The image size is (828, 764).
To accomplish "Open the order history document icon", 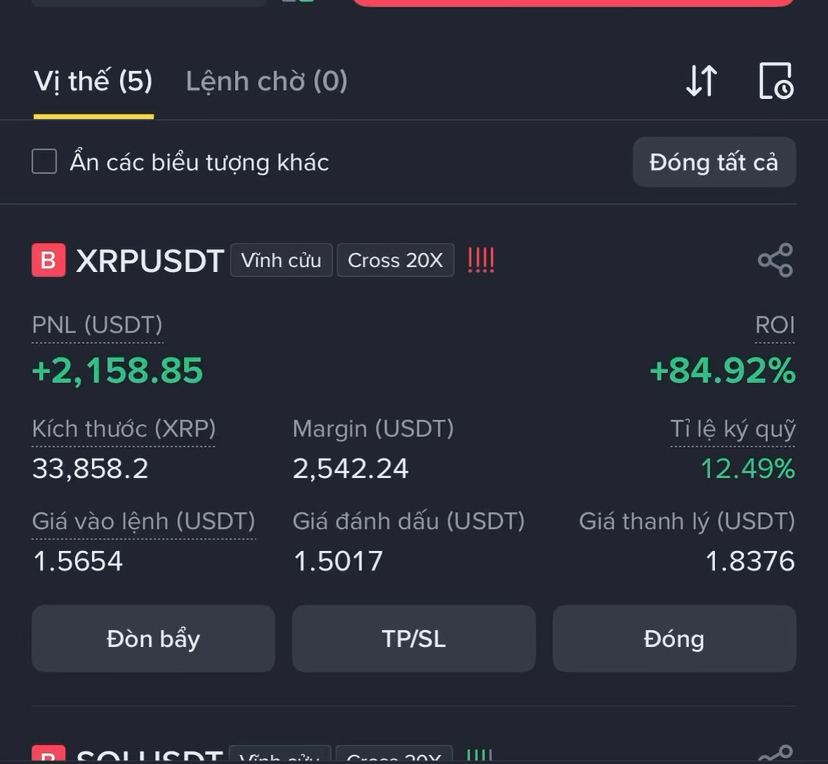I will pos(776,81).
